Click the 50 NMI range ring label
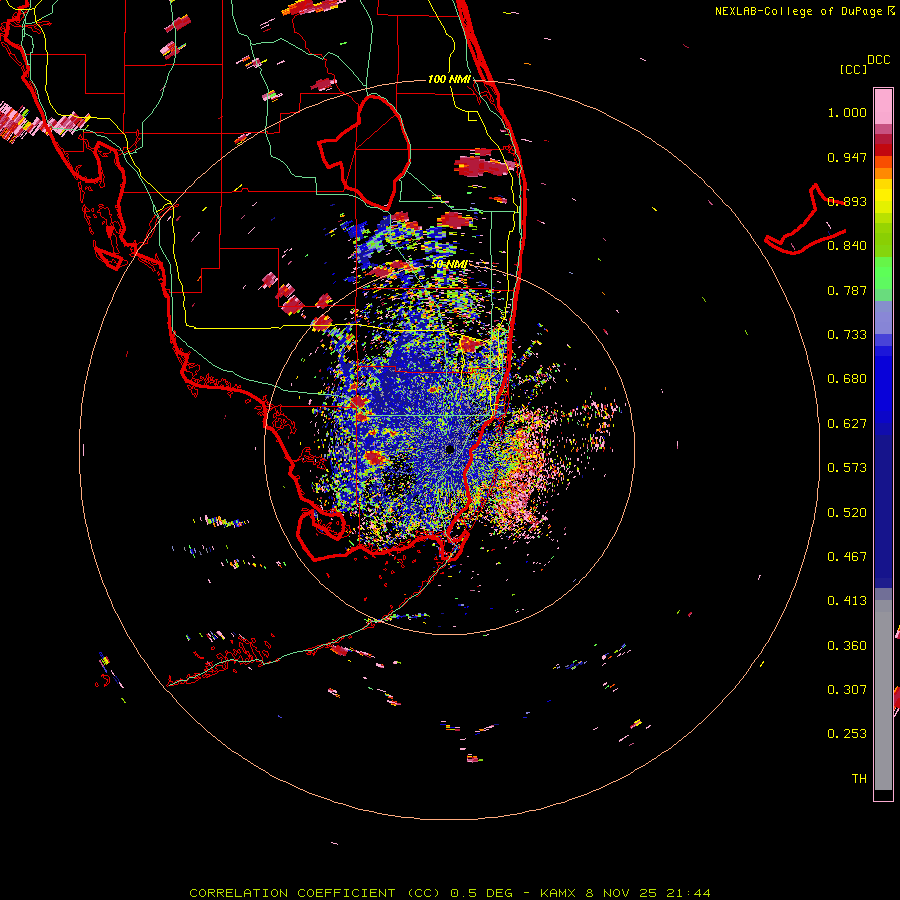Viewport: 900px width, 900px height. coord(449,265)
